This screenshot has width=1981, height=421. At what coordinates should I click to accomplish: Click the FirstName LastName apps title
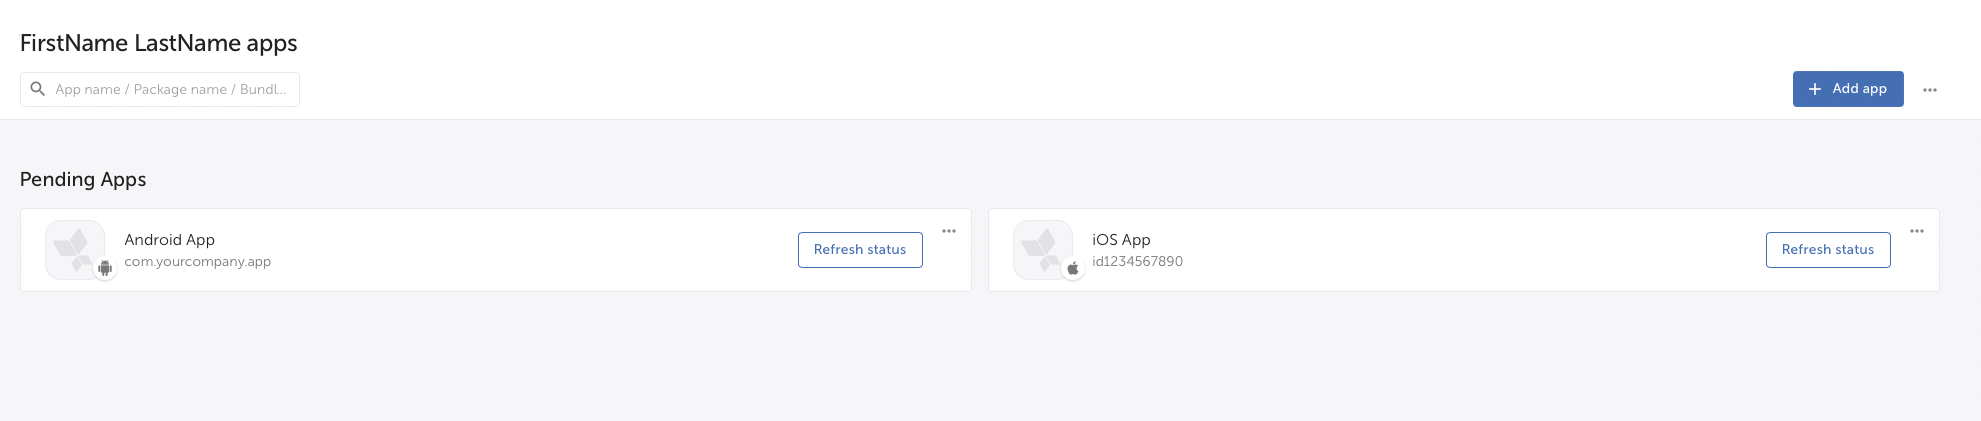coord(159,43)
